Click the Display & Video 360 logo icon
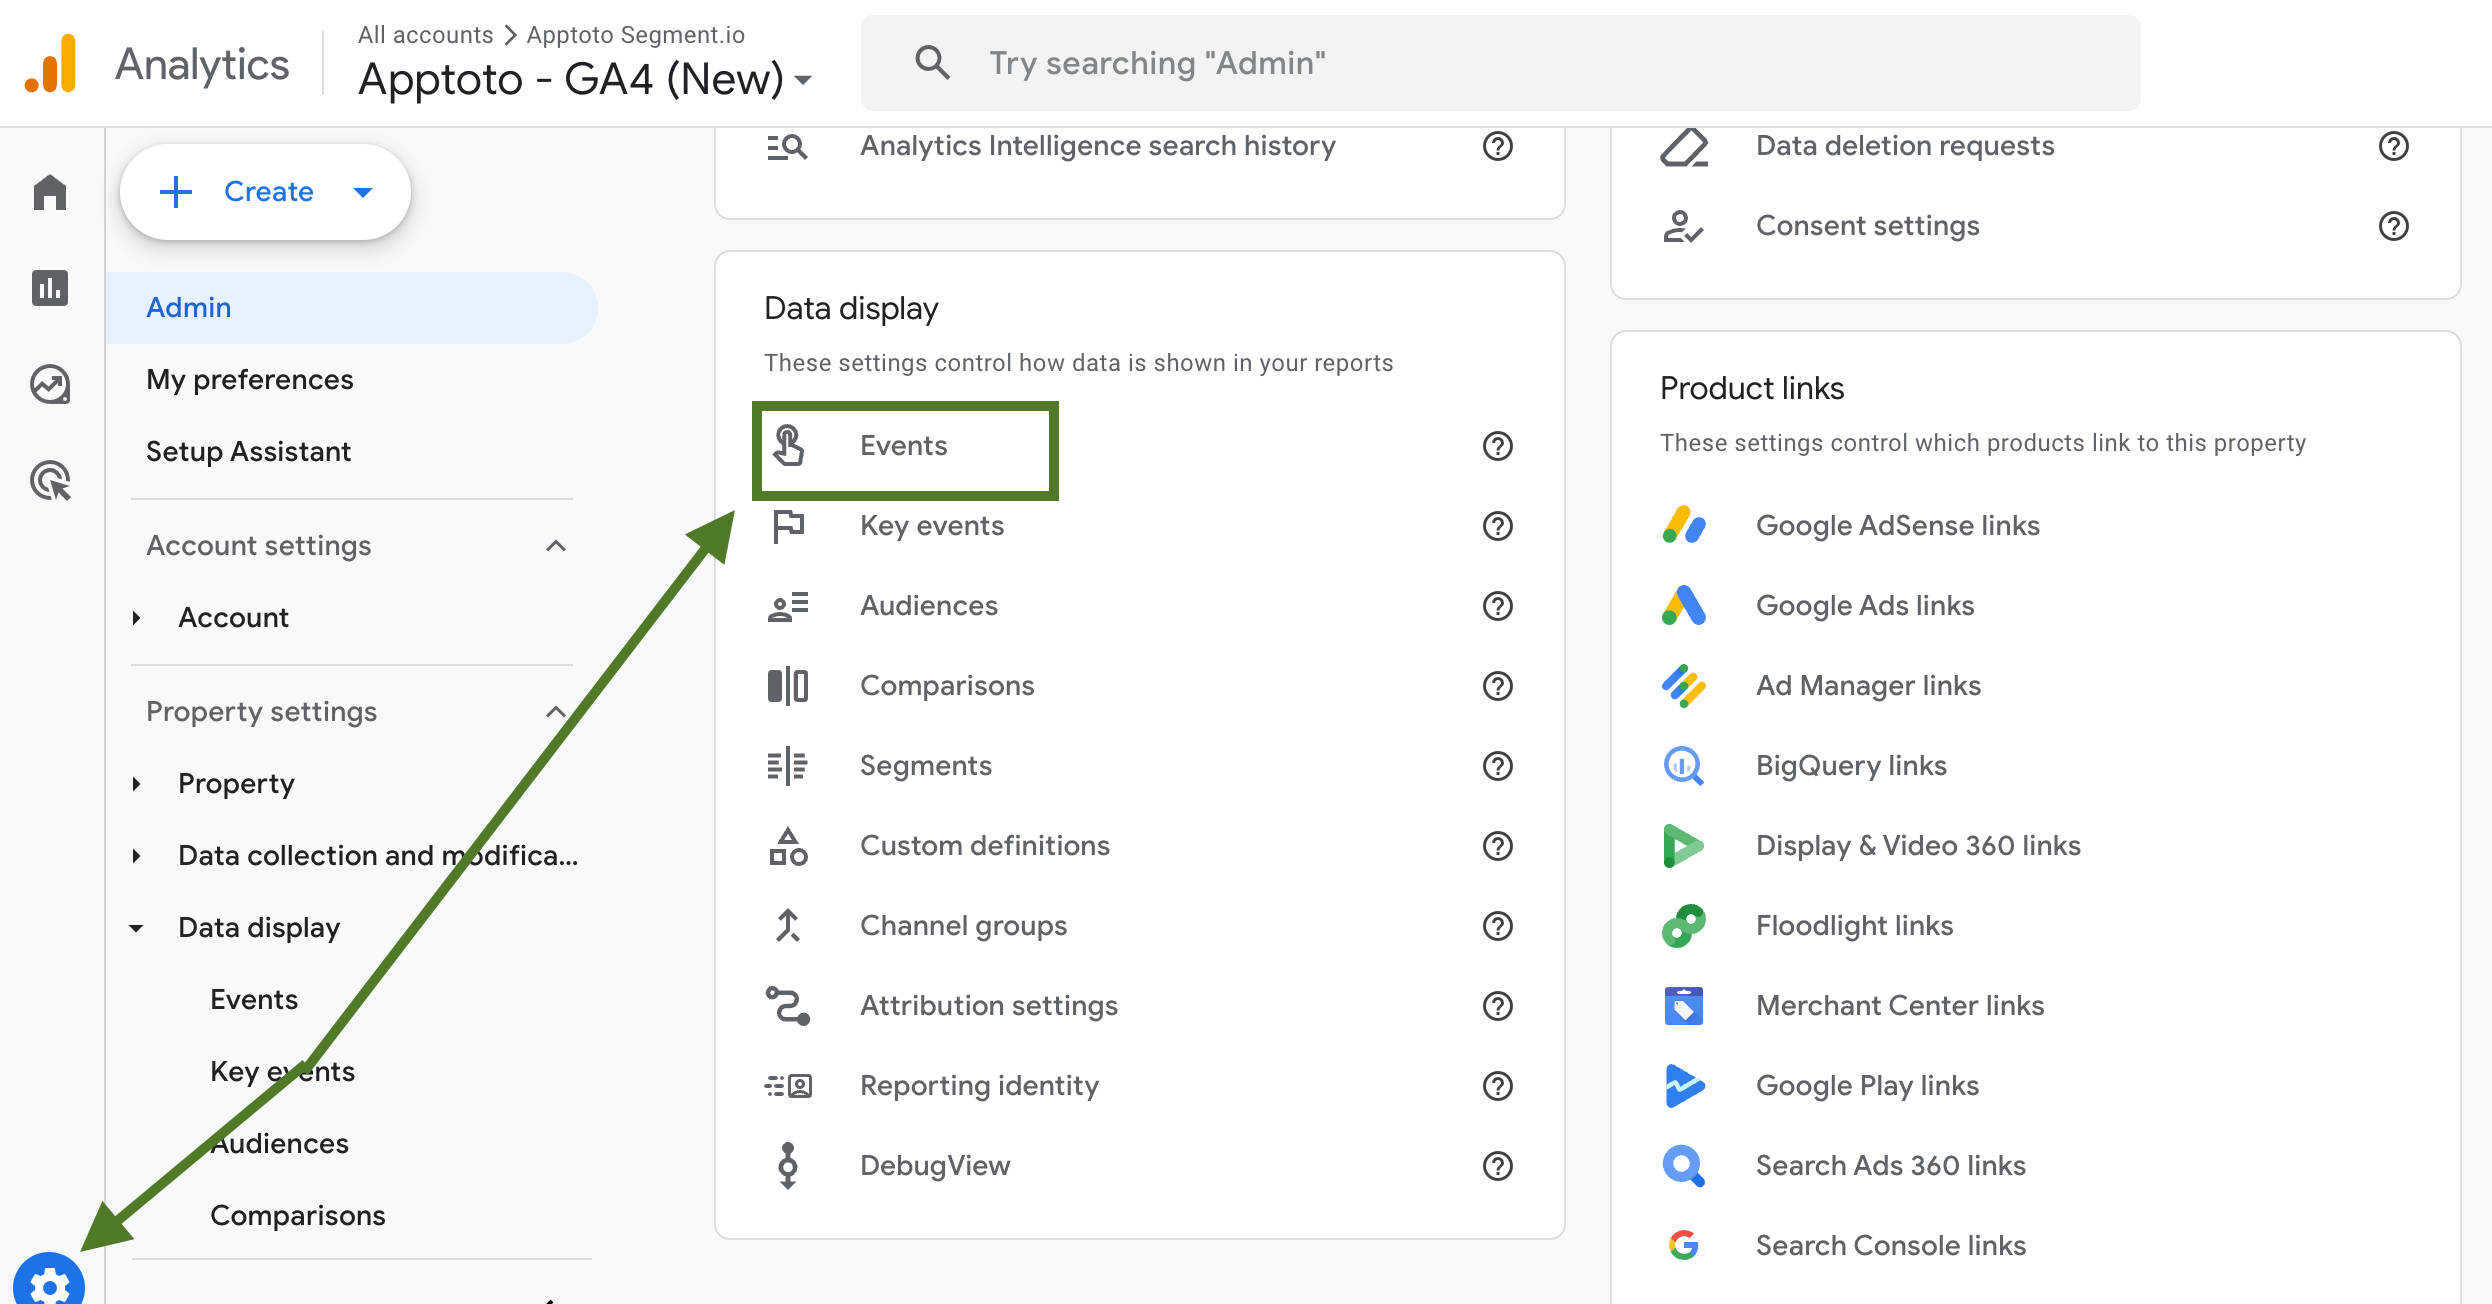2492x1304 pixels. point(1684,846)
